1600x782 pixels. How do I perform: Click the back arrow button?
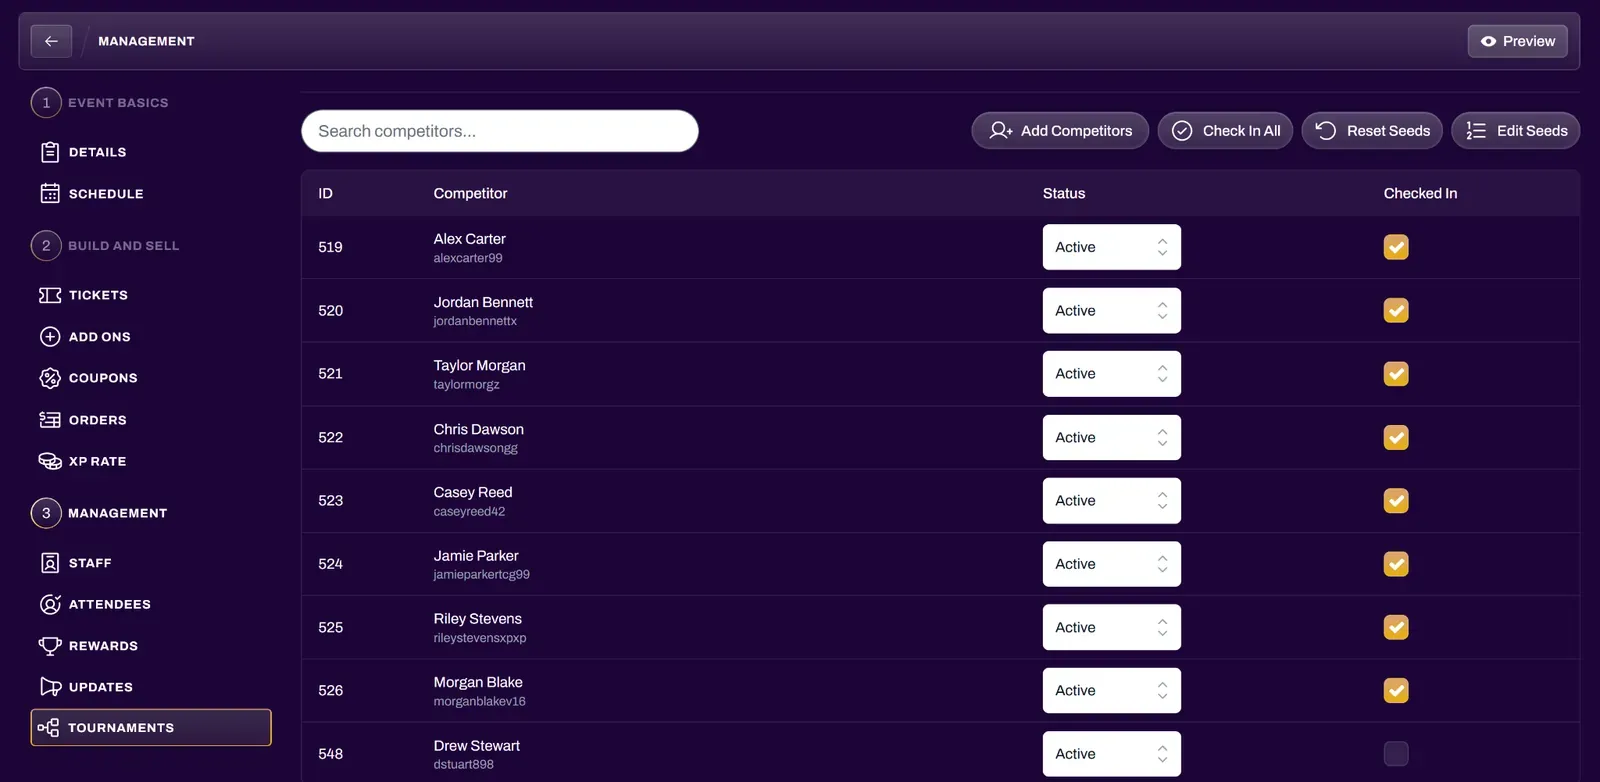point(51,41)
